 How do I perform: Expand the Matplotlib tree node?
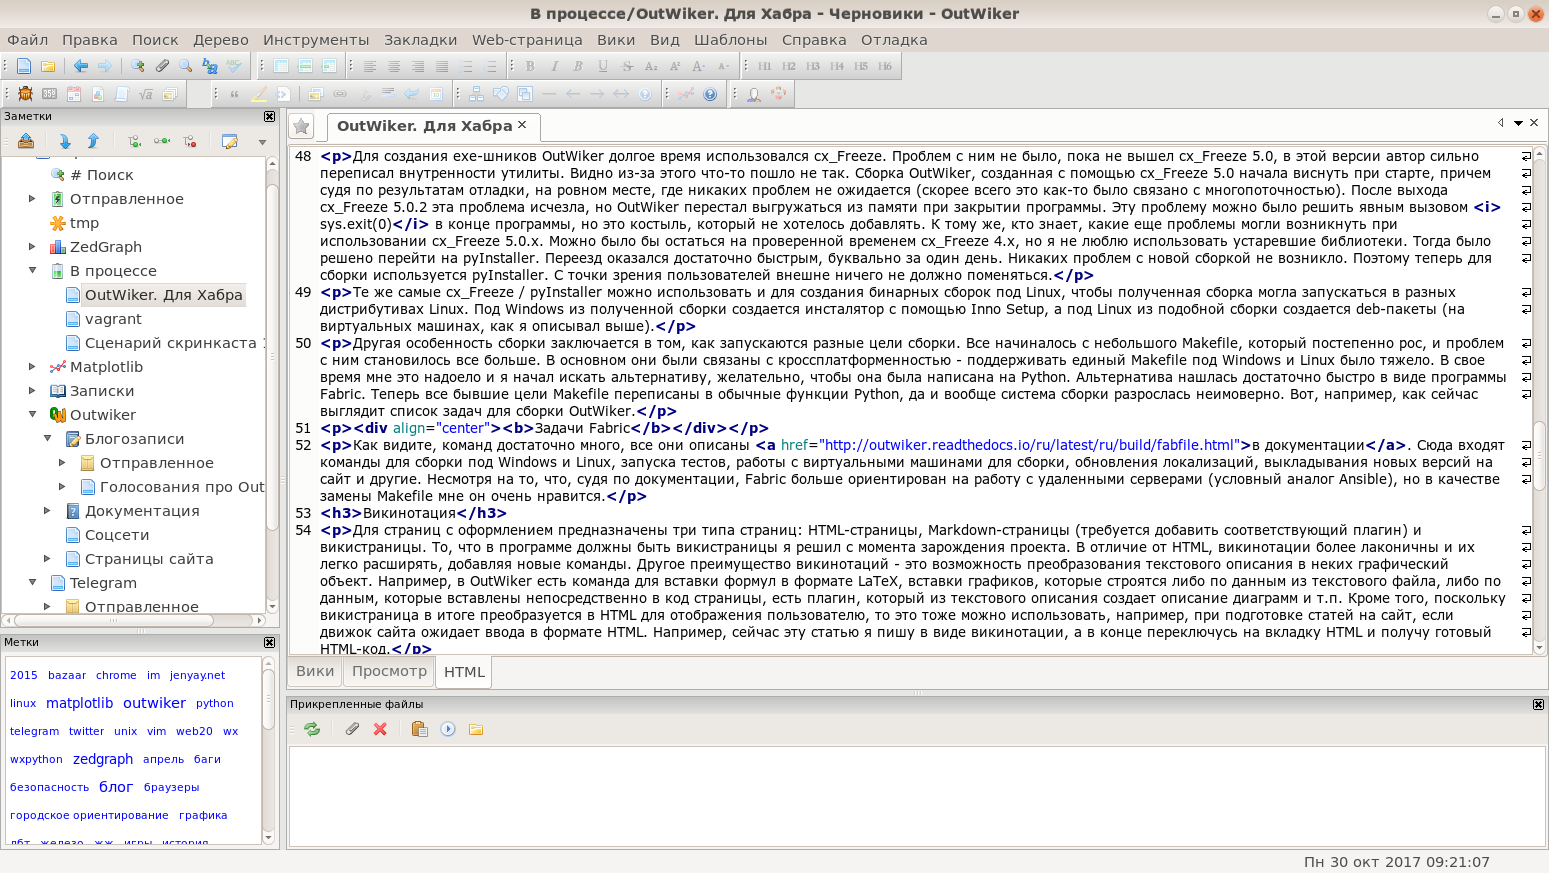[32, 367]
